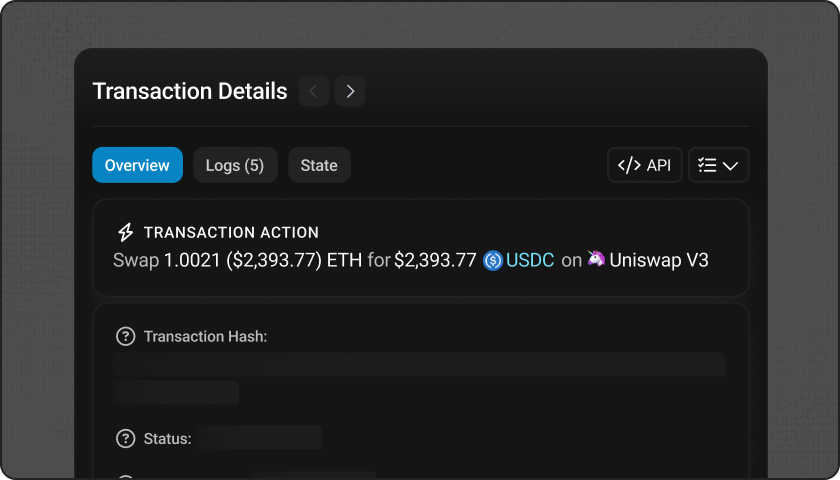Viewport: 840px width, 480px height.
Task: Click the Status label
Action: click(168, 439)
